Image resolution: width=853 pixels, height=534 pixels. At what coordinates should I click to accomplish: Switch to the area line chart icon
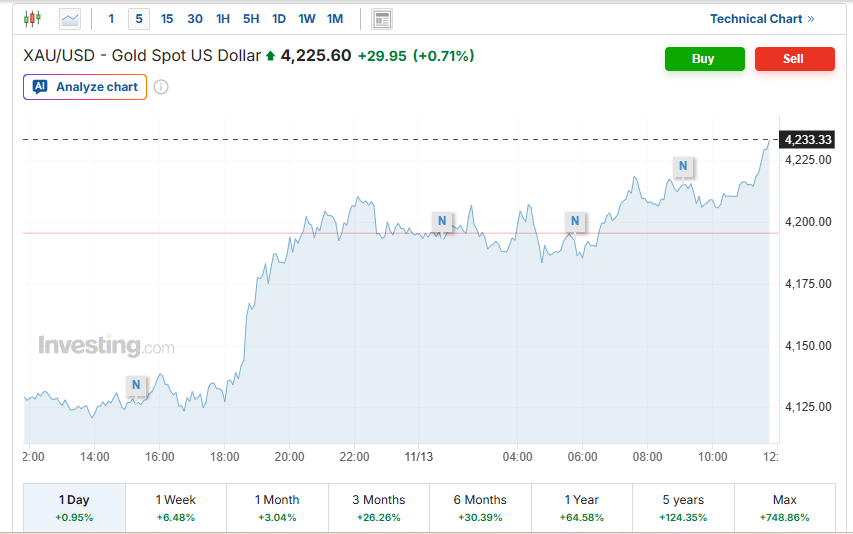(70, 19)
